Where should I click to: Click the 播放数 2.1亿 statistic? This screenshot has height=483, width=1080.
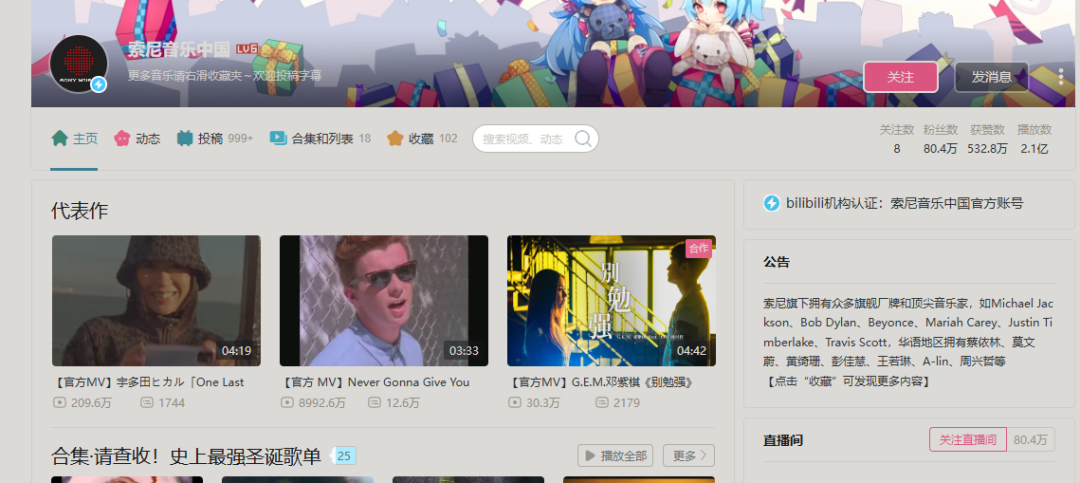1035,138
